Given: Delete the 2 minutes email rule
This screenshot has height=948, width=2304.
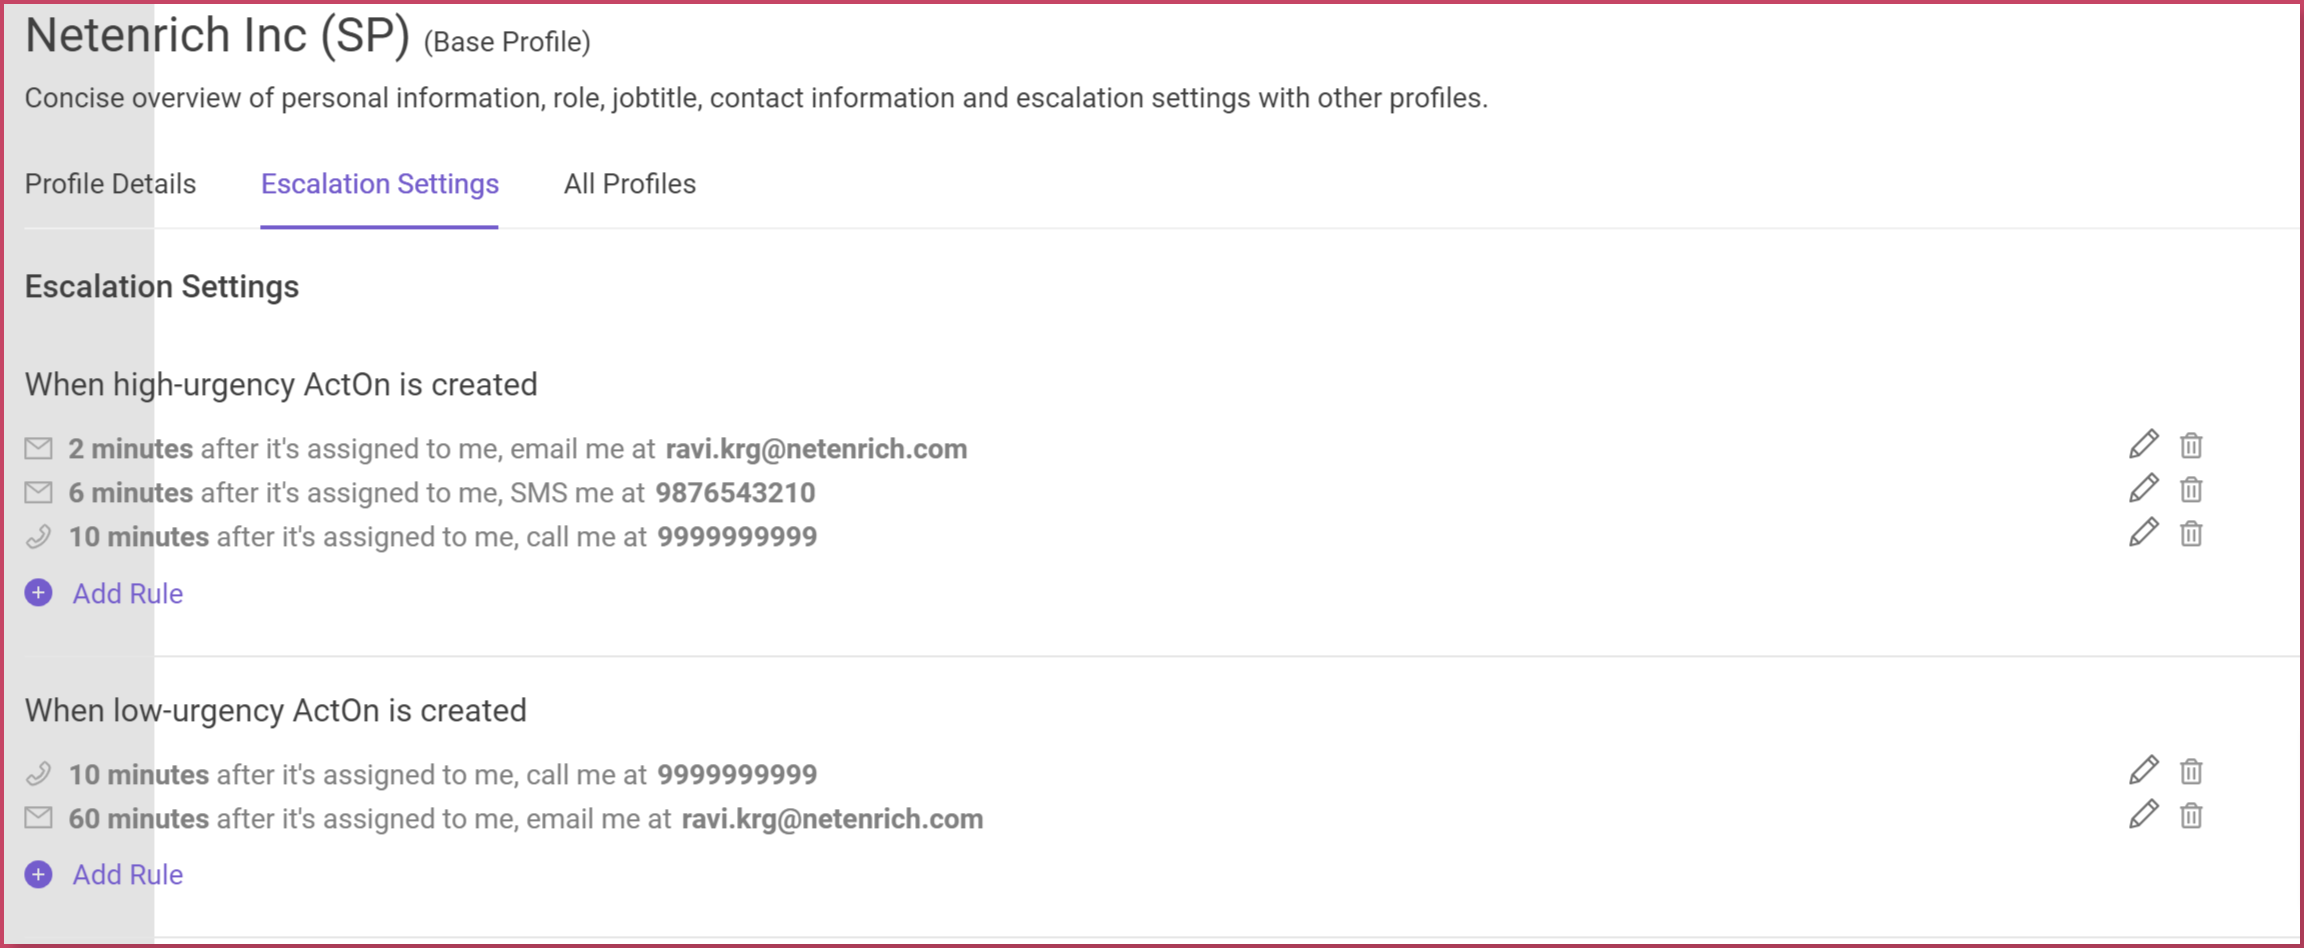Looking at the screenshot, I should pyautogui.click(x=2191, y=445).
